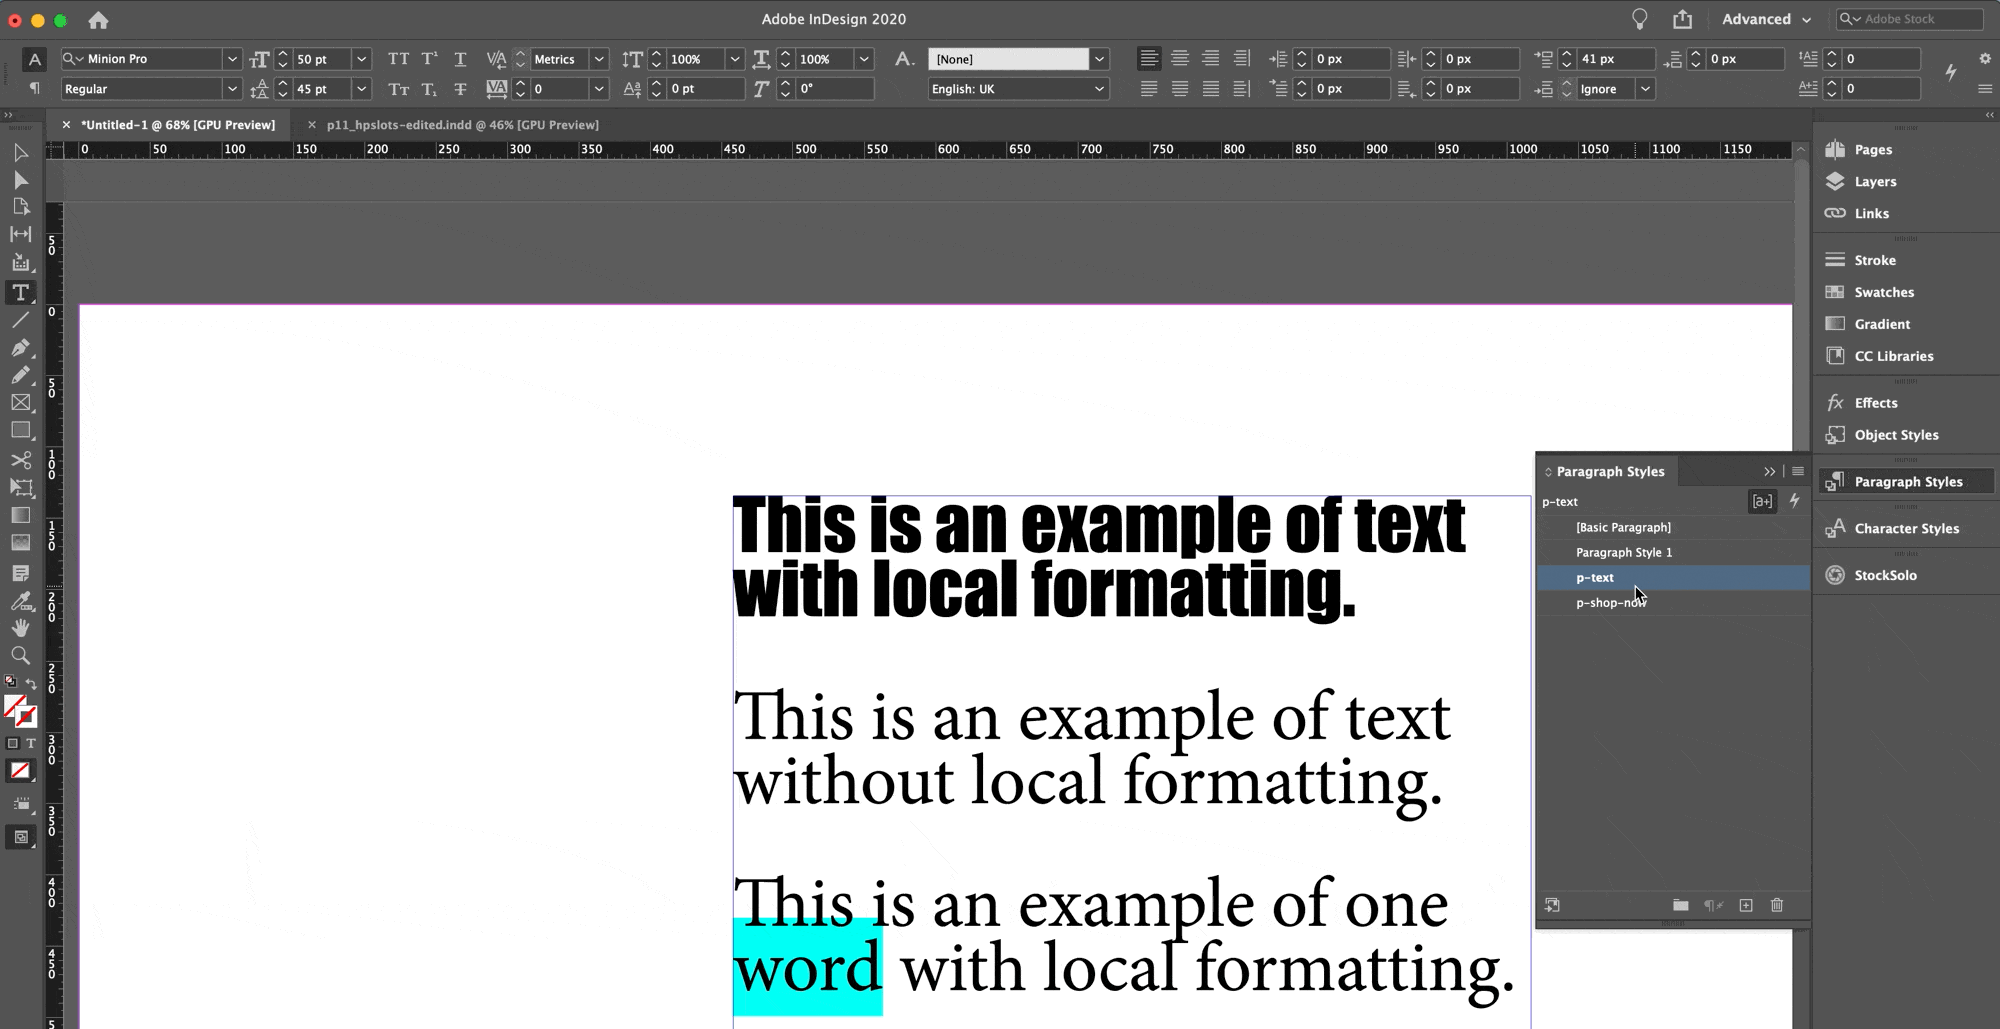Switch to p11_hpslots-edited.indd tab
This screenshot has height=1029, width=2000.
462,125
